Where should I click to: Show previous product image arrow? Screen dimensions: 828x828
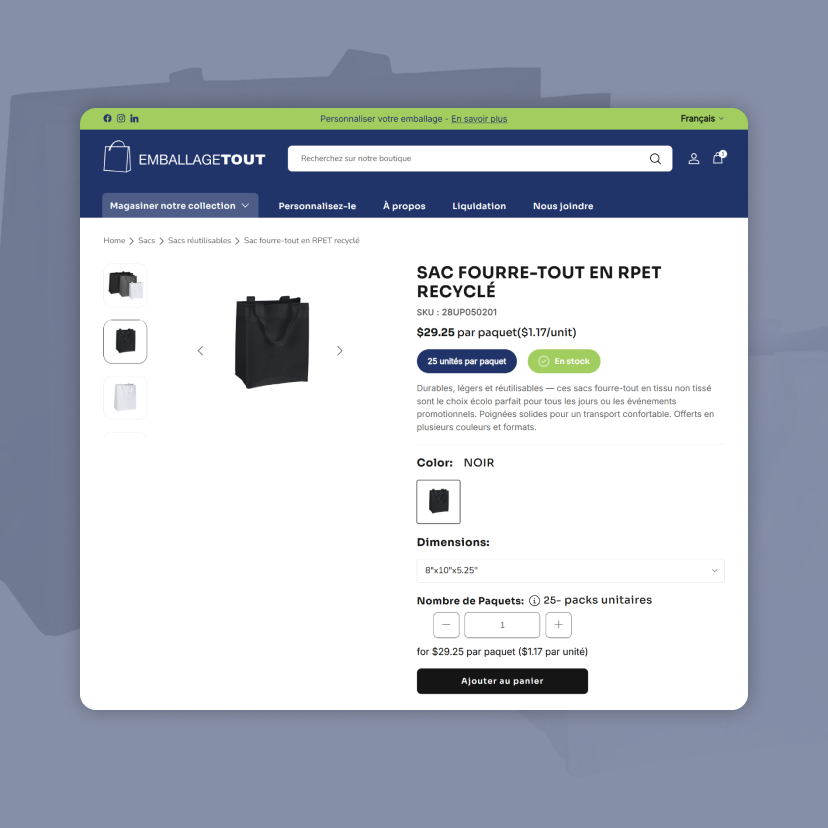pyautogui.click(x=201, y=351)
